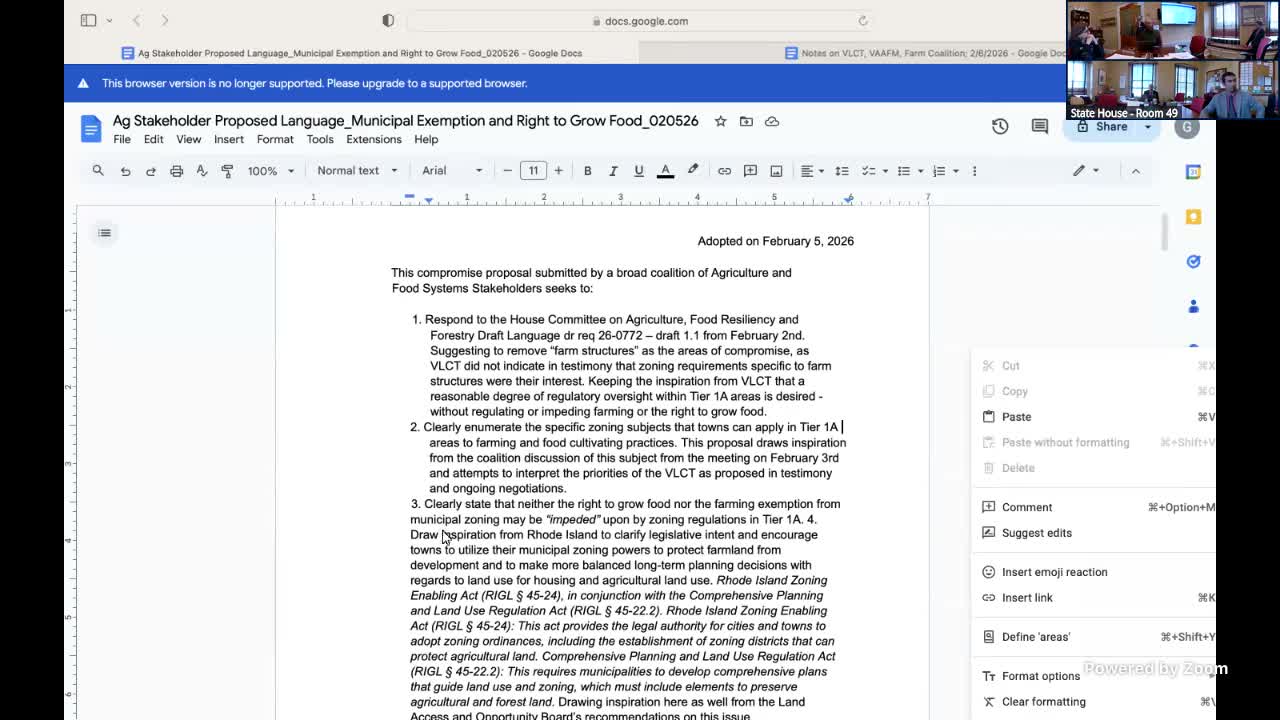1280x720 pixels.
Task: Open the Extensions menu
Action: [373, 139]
